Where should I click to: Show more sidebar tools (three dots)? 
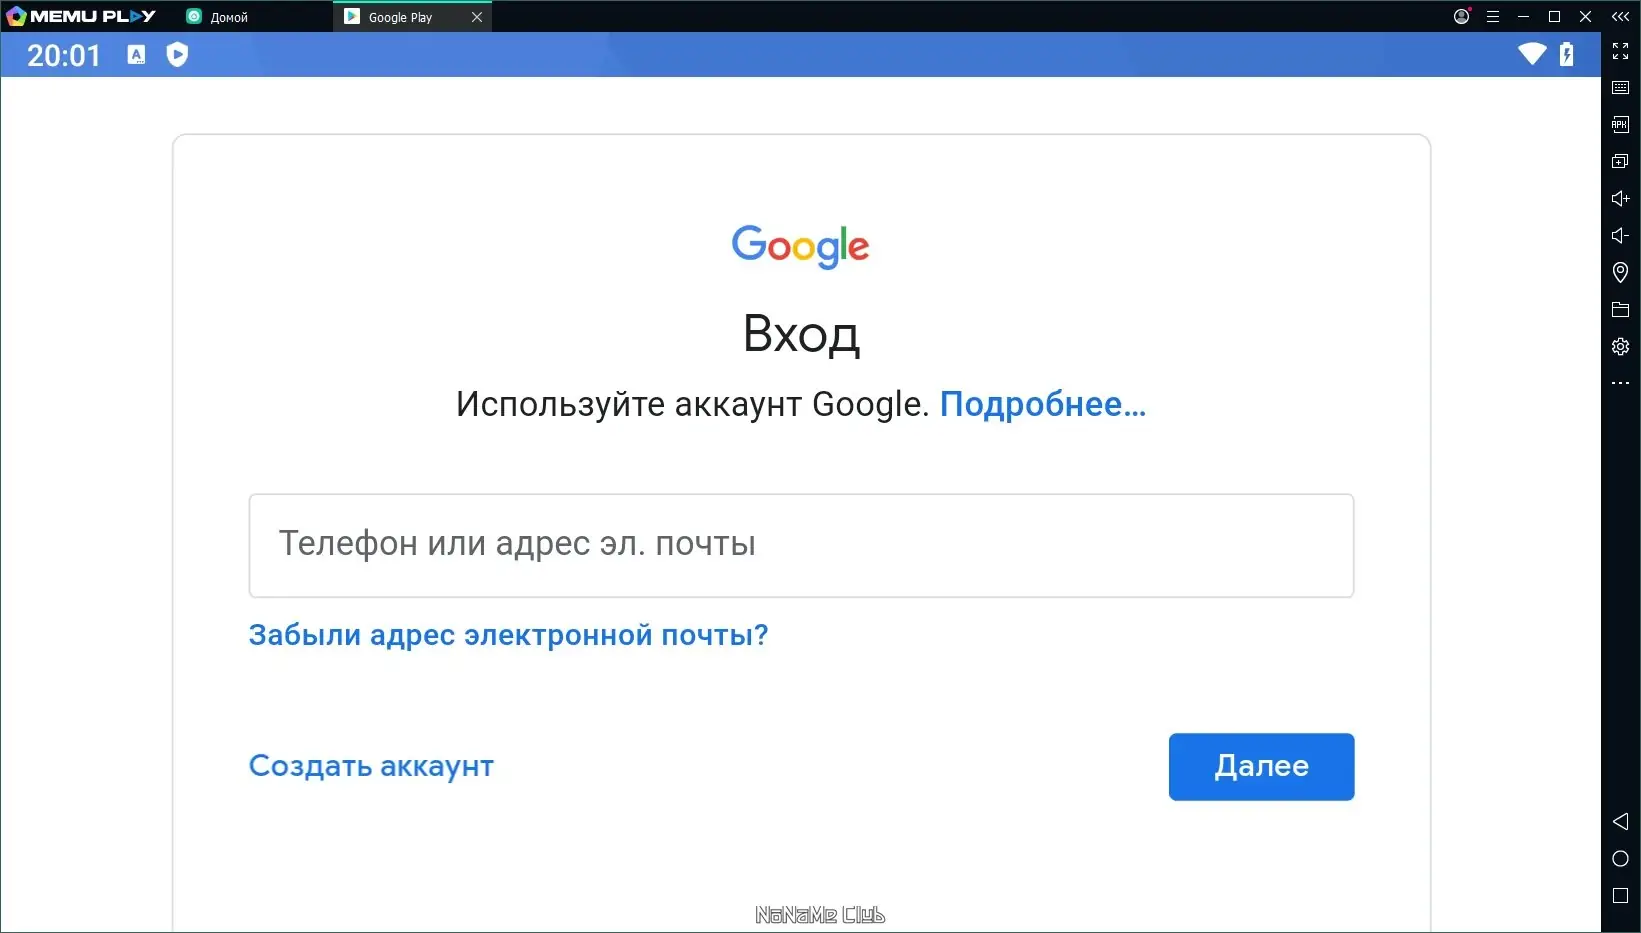(x=1620, y=383)
